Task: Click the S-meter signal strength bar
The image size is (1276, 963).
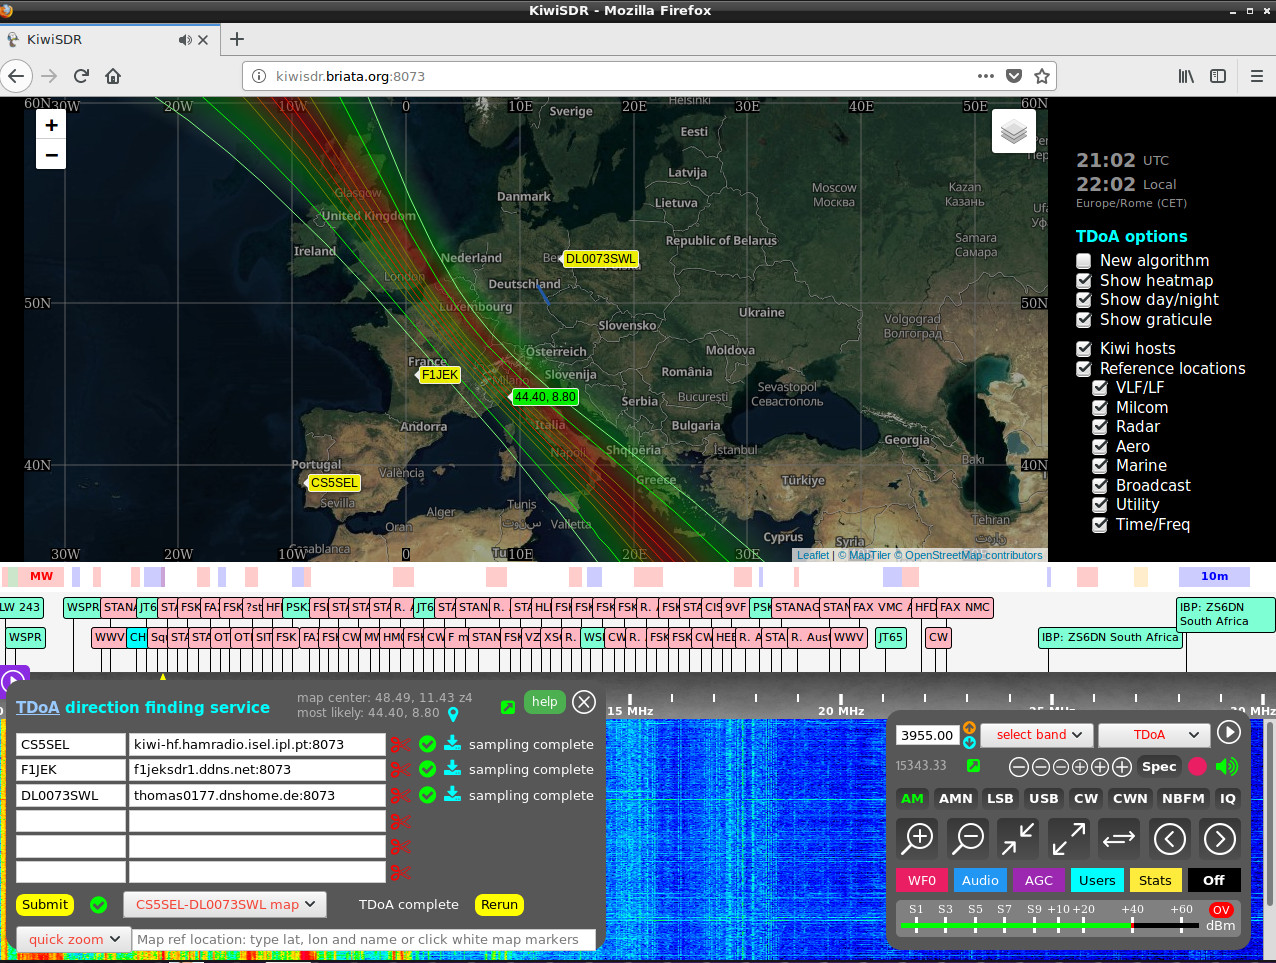Action: click(x=1050, y=926)
